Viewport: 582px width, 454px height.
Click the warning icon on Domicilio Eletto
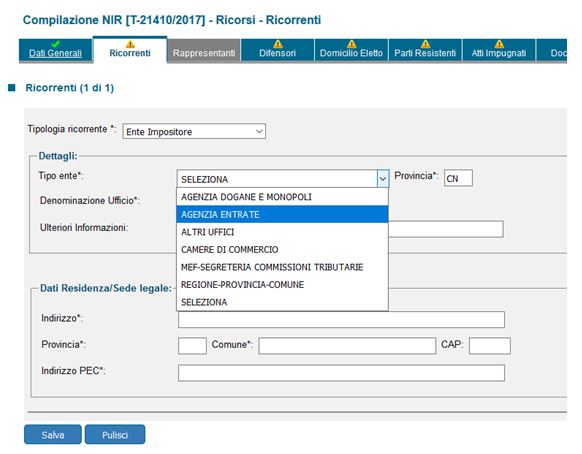pos(351,44)
